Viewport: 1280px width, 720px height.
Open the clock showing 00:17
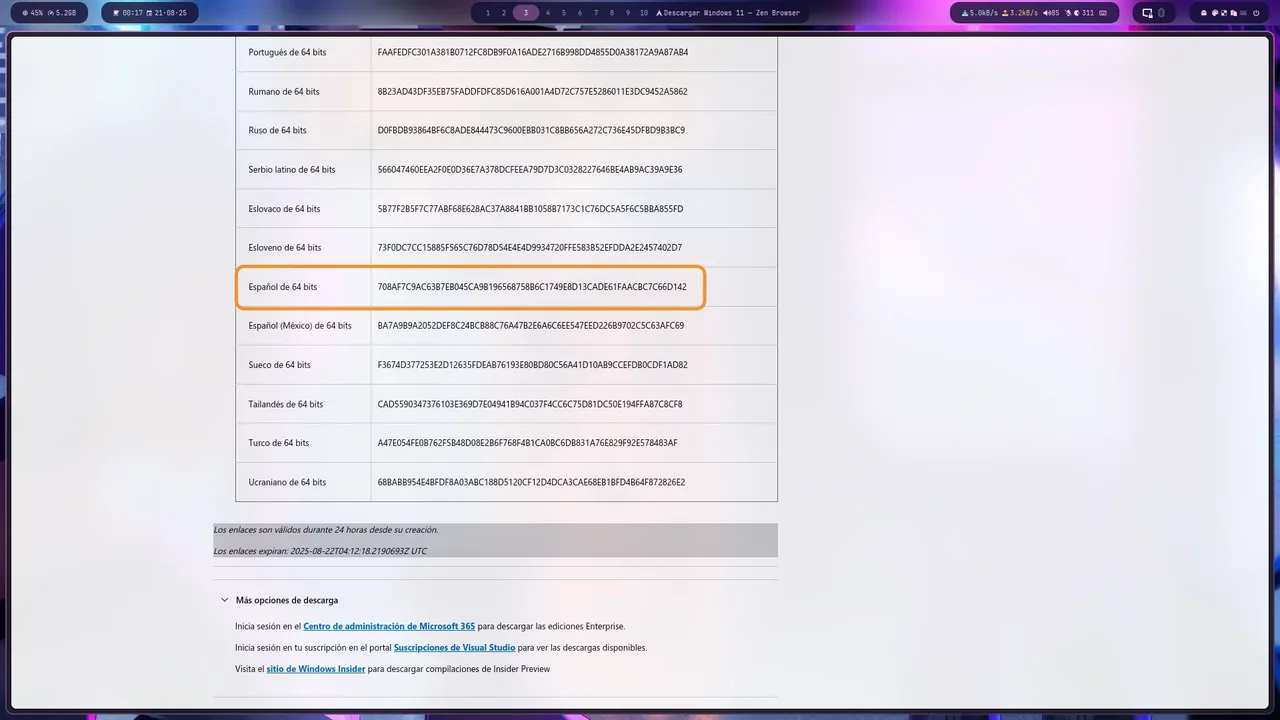(129, 13)
